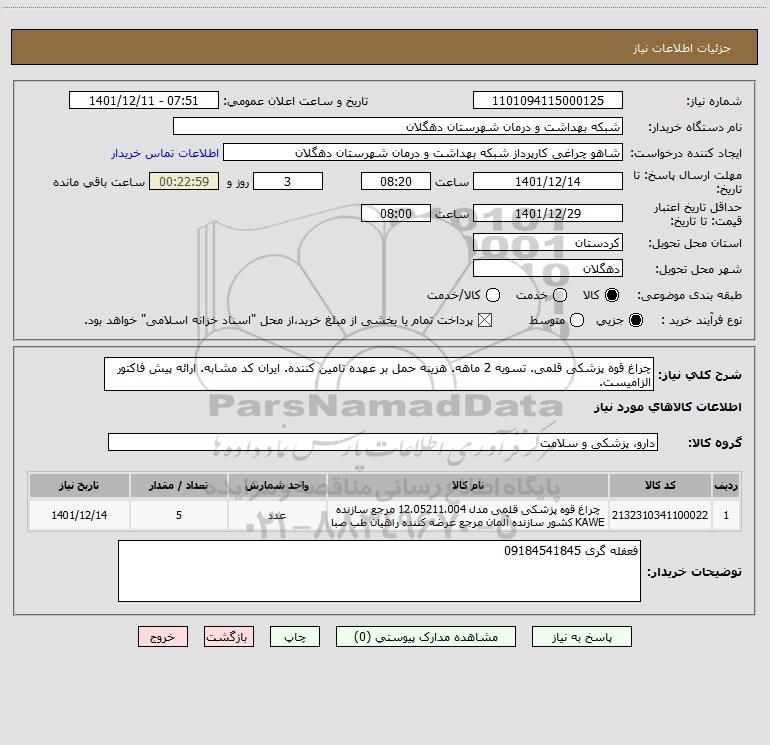
Task: Open مشاهده مدارک پیوستی attachments
Action: [x=426, y=637]
